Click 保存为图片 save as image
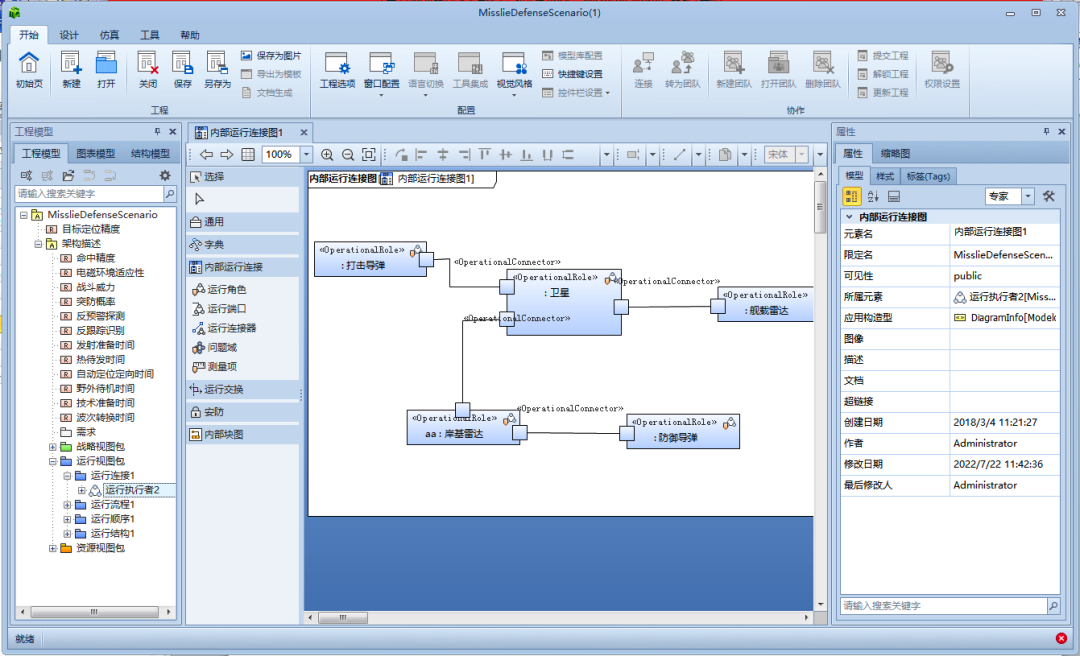The width and height of the screenshot is (1080, 656). click(x=271, y=55)
